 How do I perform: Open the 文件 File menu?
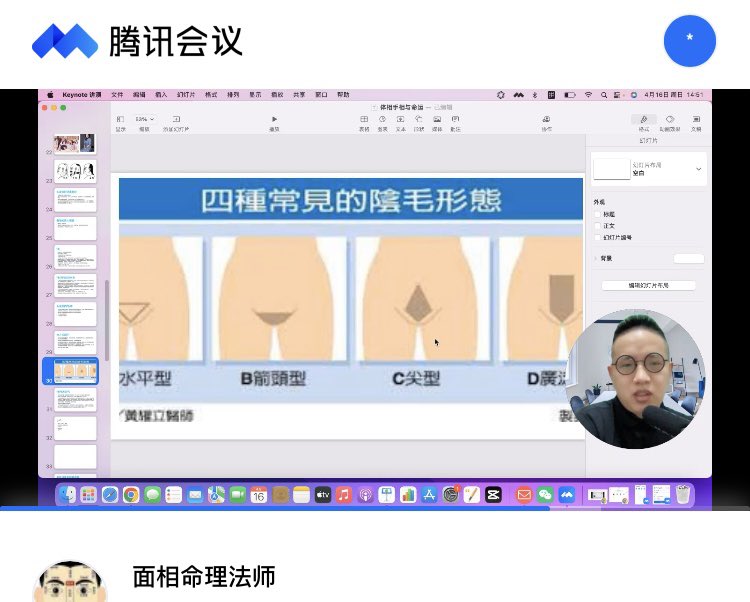point(117,95)
